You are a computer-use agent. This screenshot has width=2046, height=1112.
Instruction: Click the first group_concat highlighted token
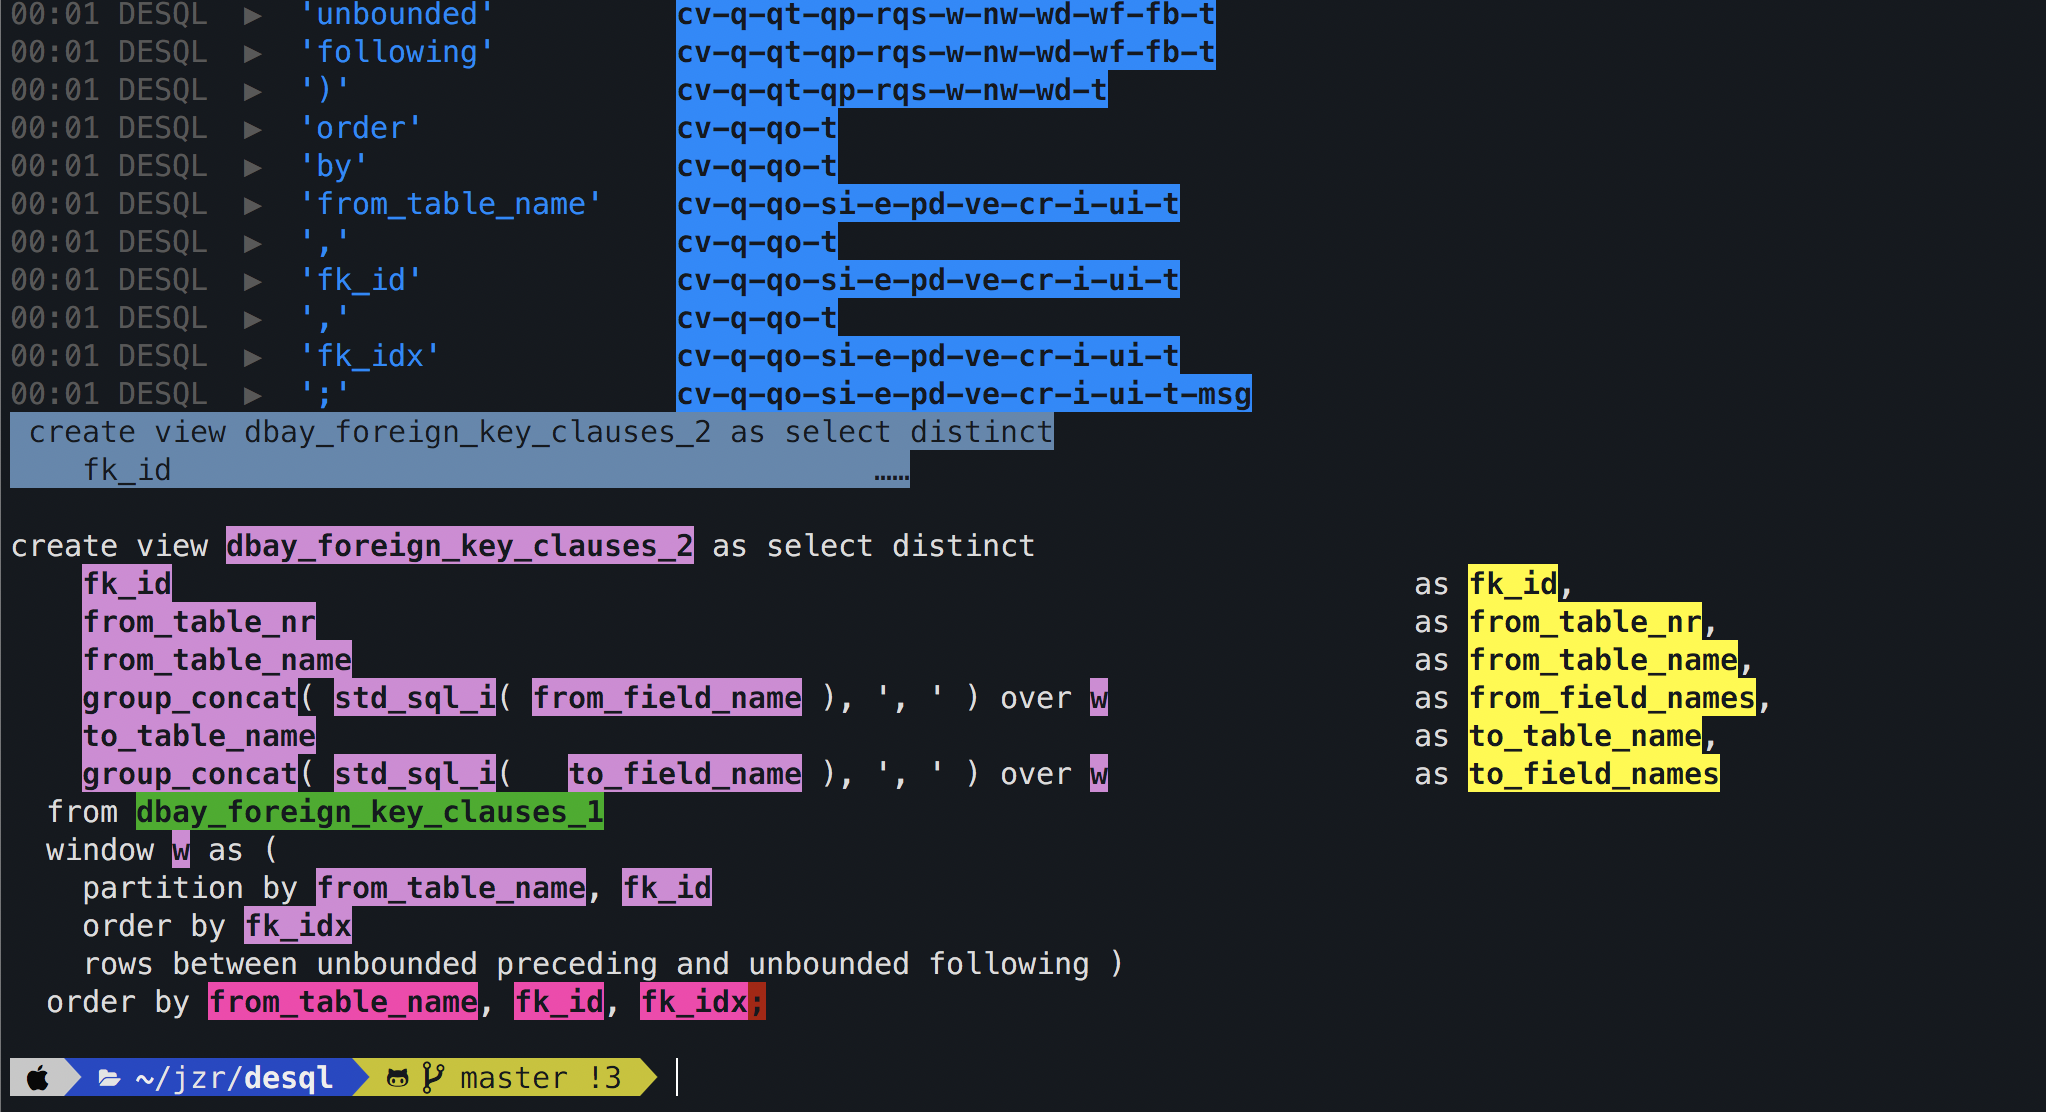click(190, 698)
